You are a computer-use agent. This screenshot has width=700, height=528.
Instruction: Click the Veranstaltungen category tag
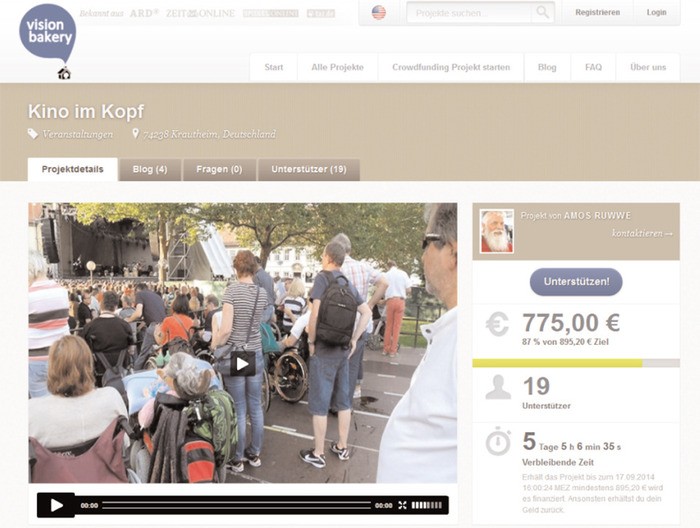coord(78,134)
